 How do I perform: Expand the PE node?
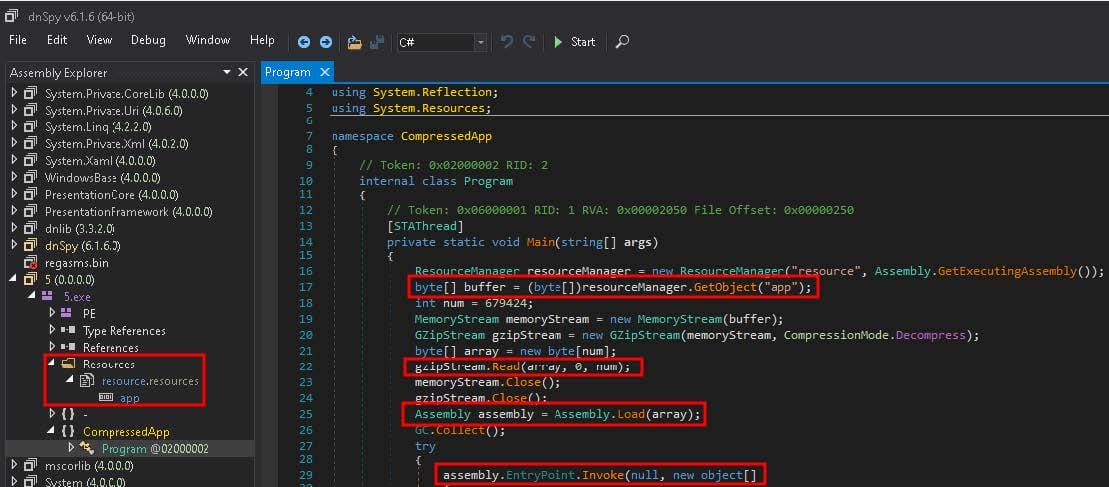[x=52, y=312]
